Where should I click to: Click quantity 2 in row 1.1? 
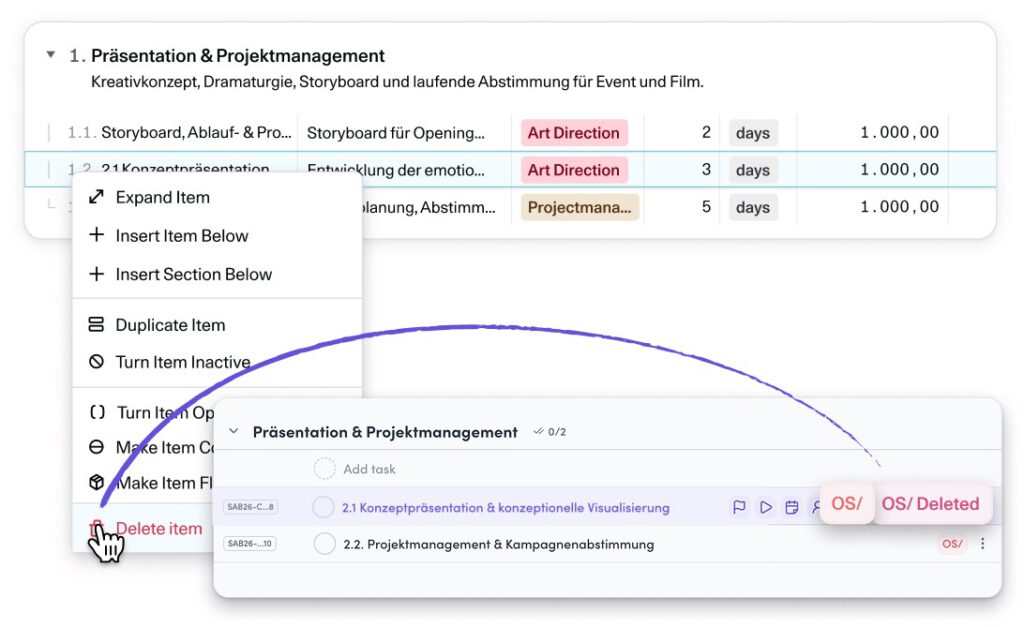click(706, 132)
